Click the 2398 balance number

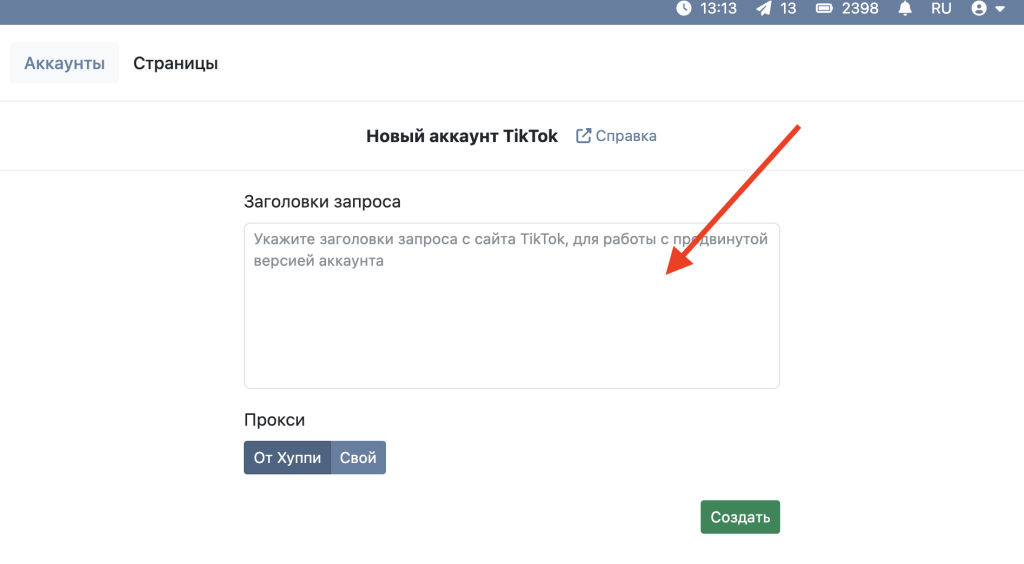tap(860, 8)
